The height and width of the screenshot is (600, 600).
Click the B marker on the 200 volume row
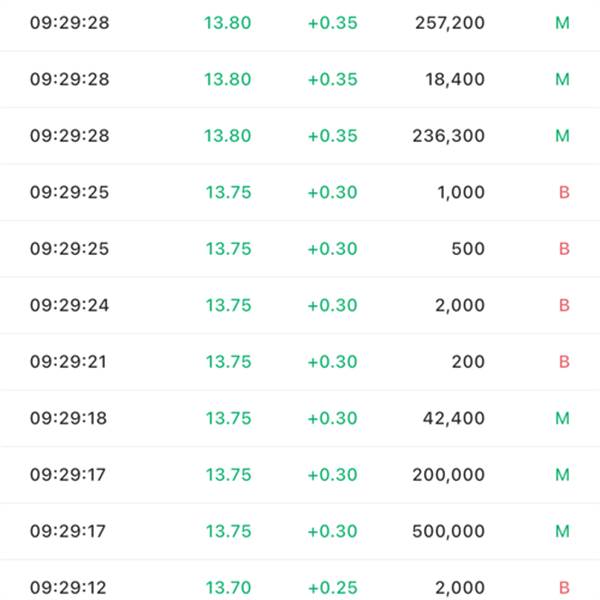[x=564, y=362]
